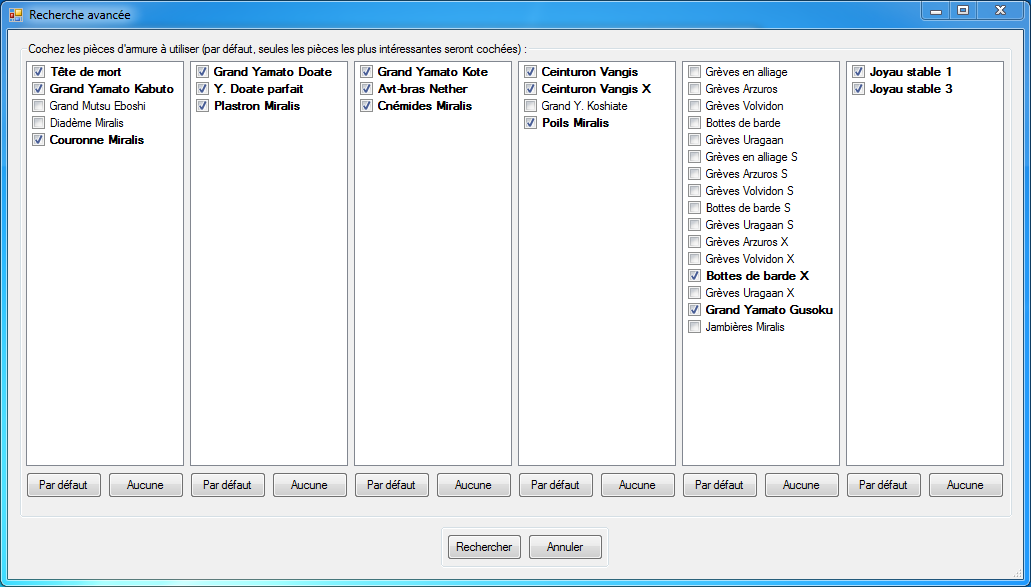
Task: Disable "Grand Yamato Gusoku"
Action: pyautogui.click(x=694, y=310)
